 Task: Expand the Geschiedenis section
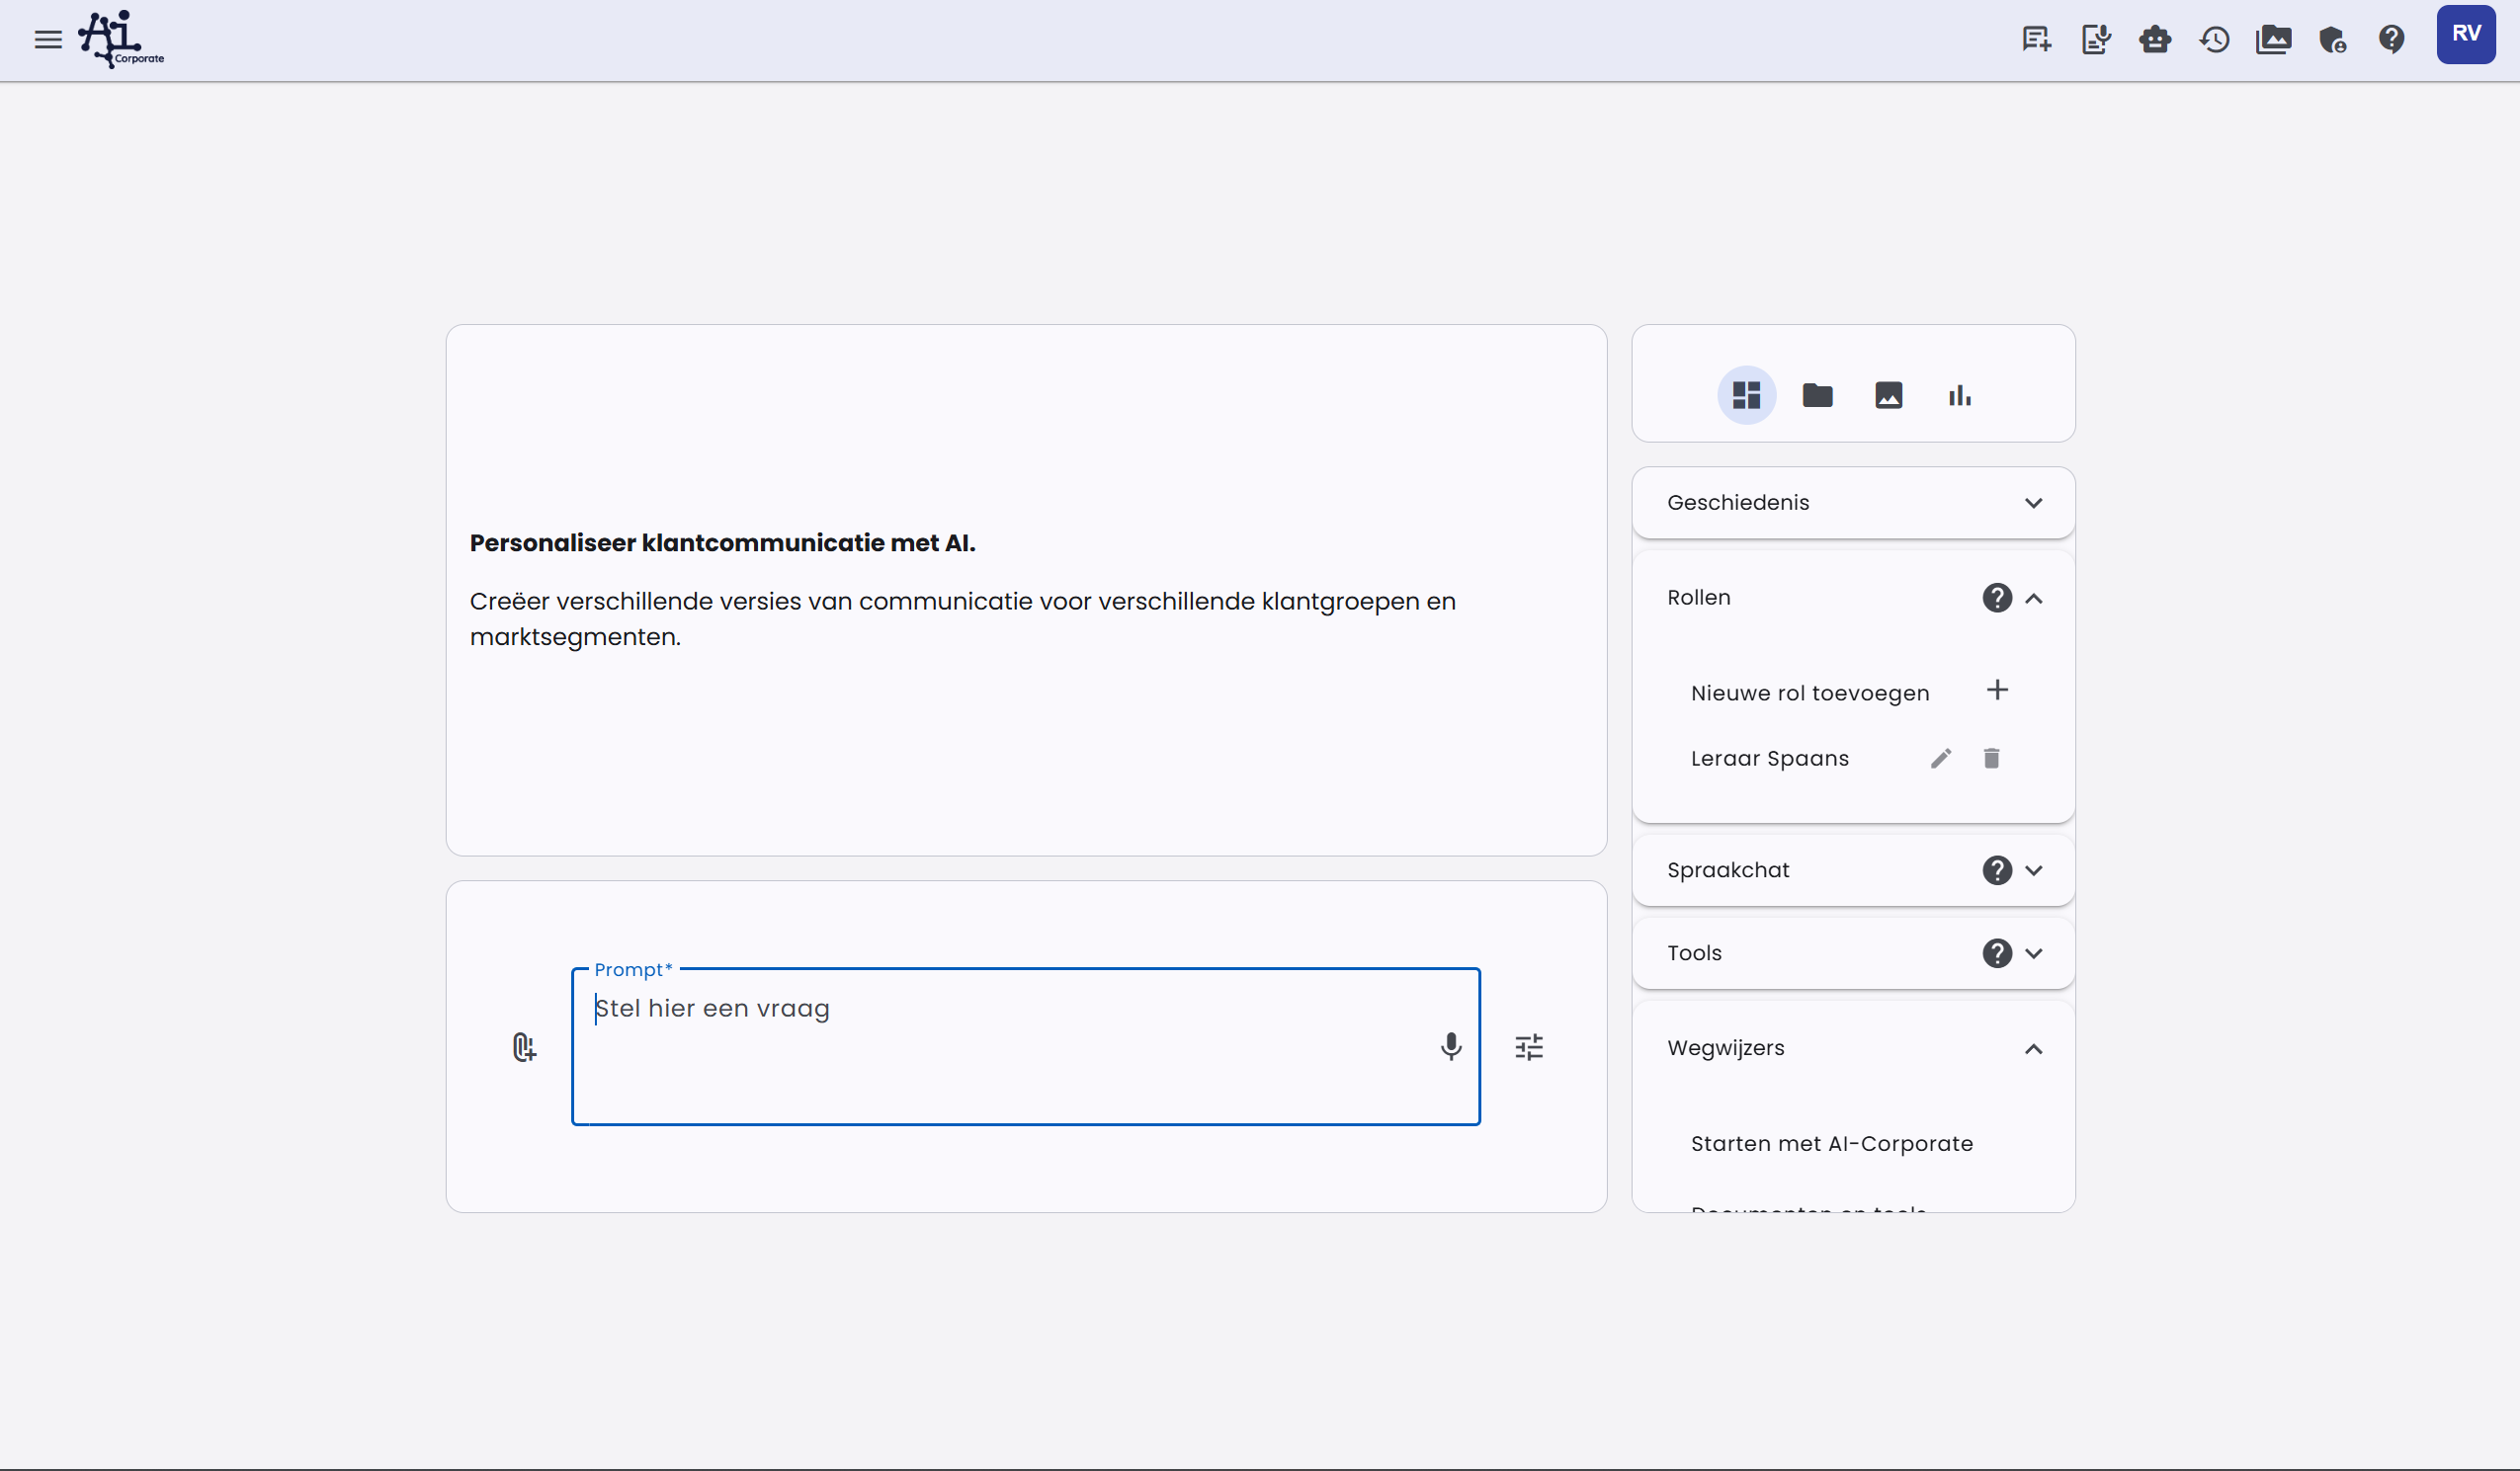[x=2034, y=503]
